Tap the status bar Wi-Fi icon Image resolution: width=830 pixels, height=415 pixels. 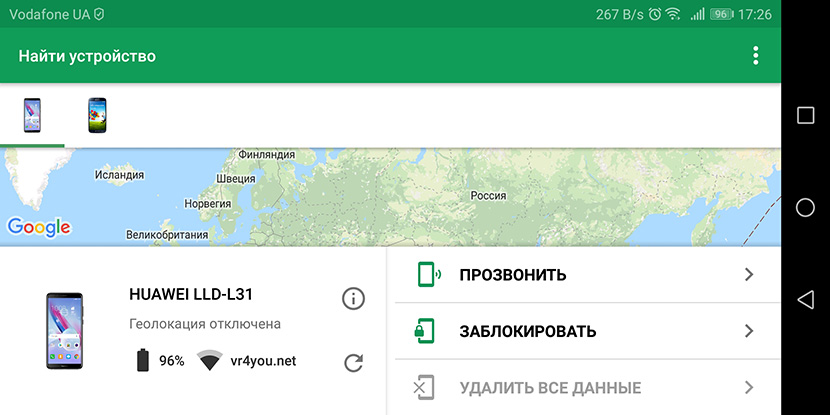[x=673, y=14]
